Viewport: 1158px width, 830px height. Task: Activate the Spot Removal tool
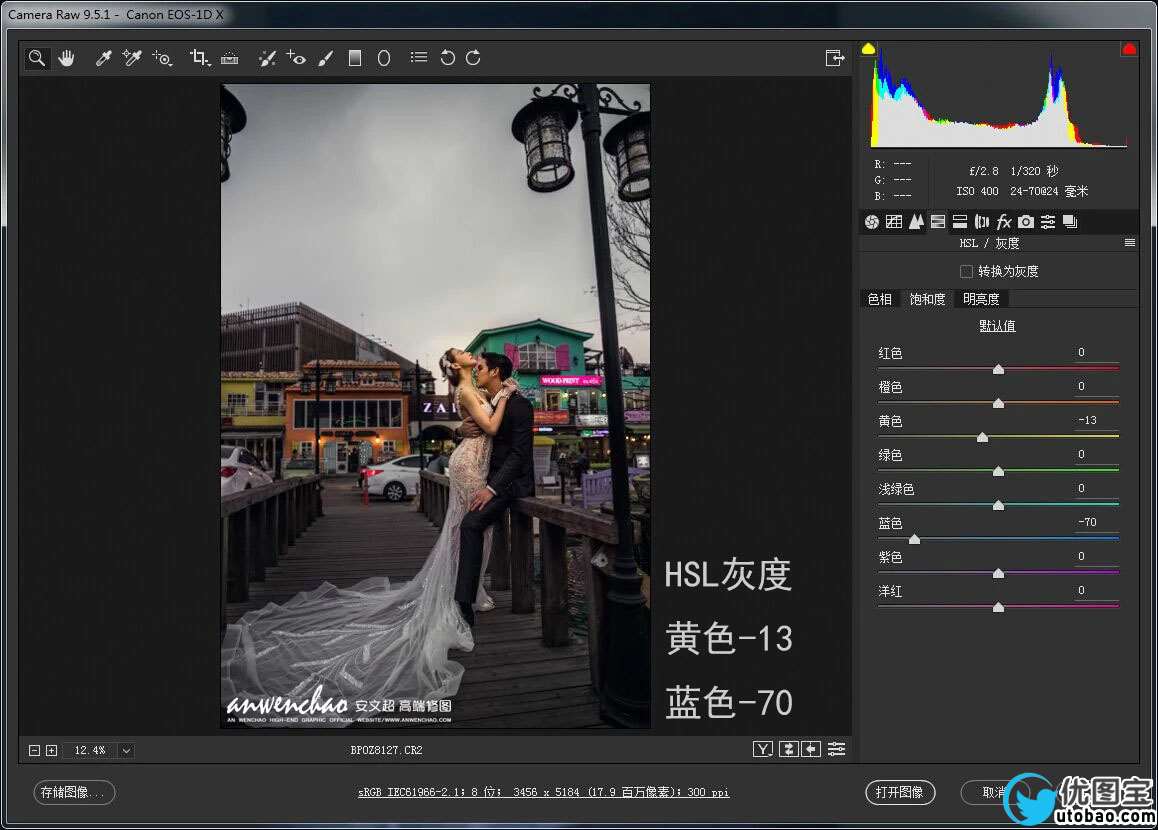pyautogui.click(x=266, y=58)
